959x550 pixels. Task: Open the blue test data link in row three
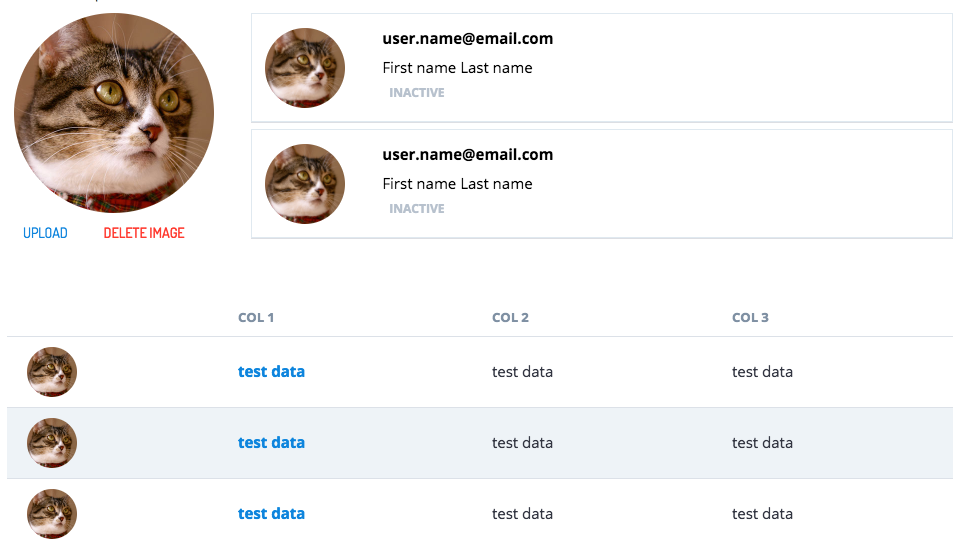[x=272, y=514]
